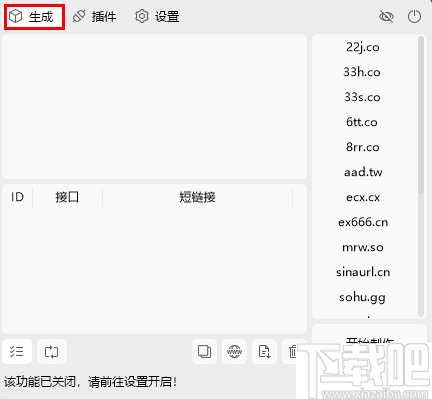Select 22j.co in the domain list
This screenshot has width=432, height=399.
tap(363, 47)
